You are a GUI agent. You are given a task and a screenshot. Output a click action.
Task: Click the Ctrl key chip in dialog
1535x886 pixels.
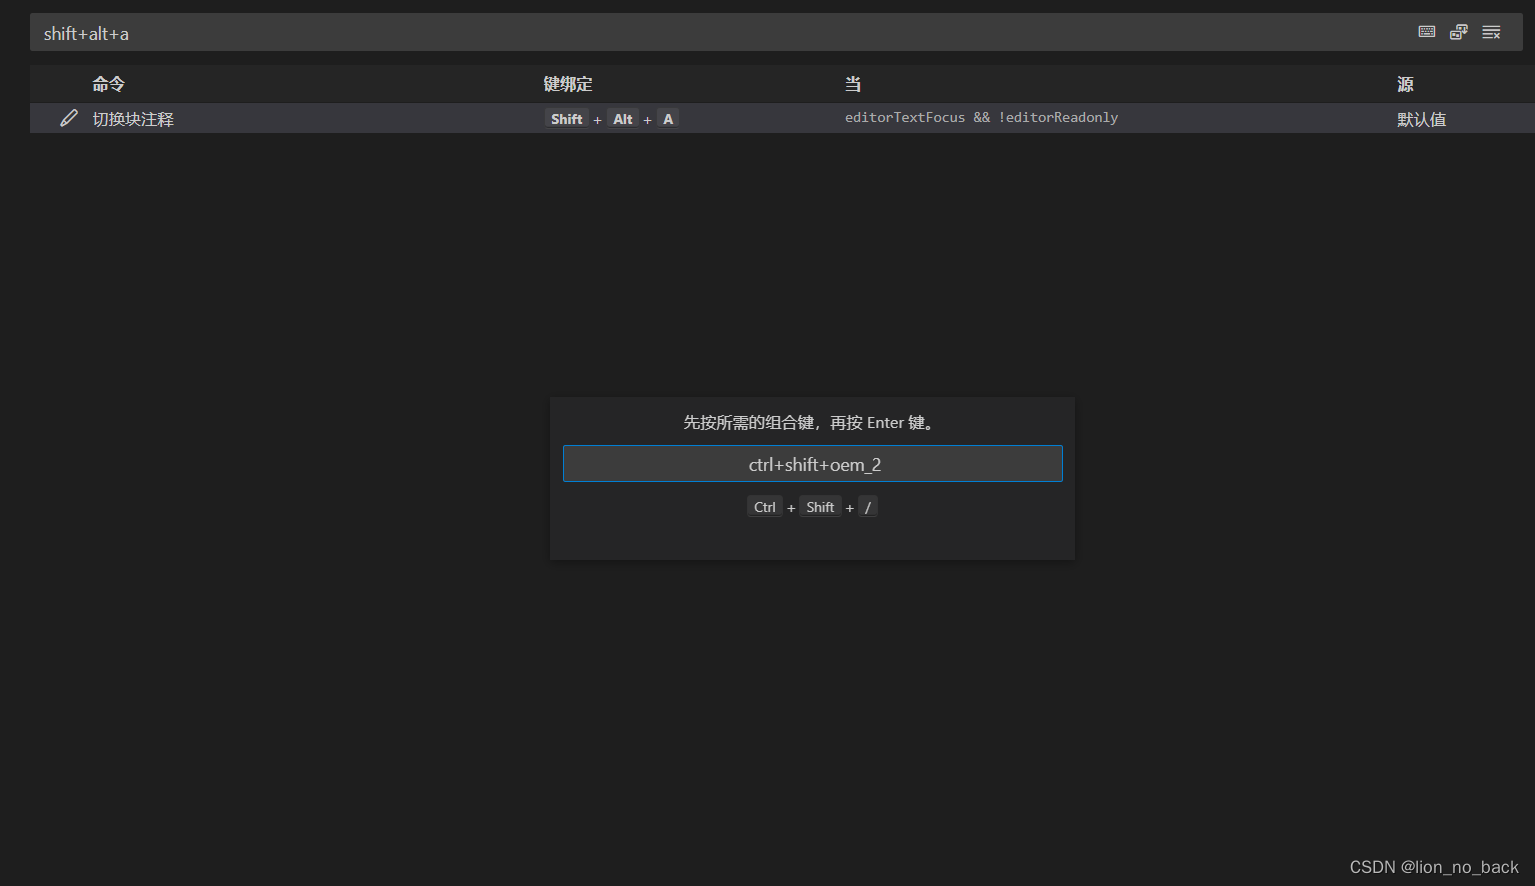(765, 507)
